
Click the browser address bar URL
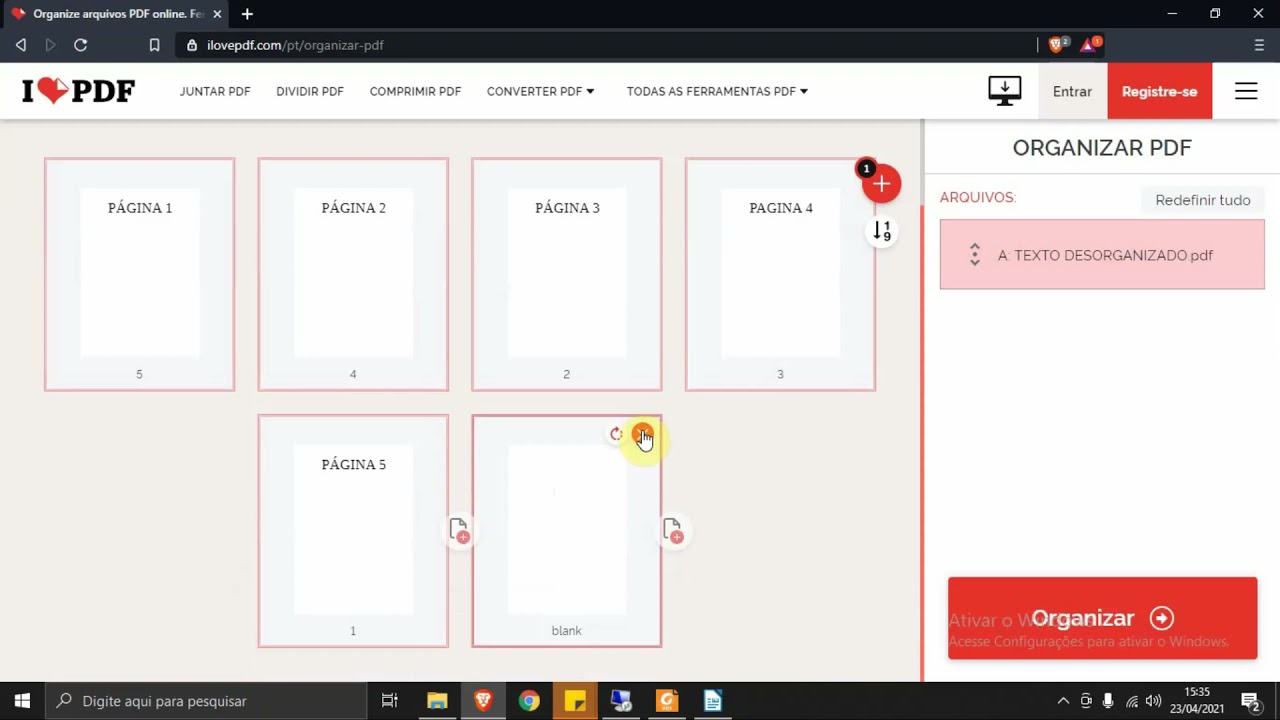(295, 45)
